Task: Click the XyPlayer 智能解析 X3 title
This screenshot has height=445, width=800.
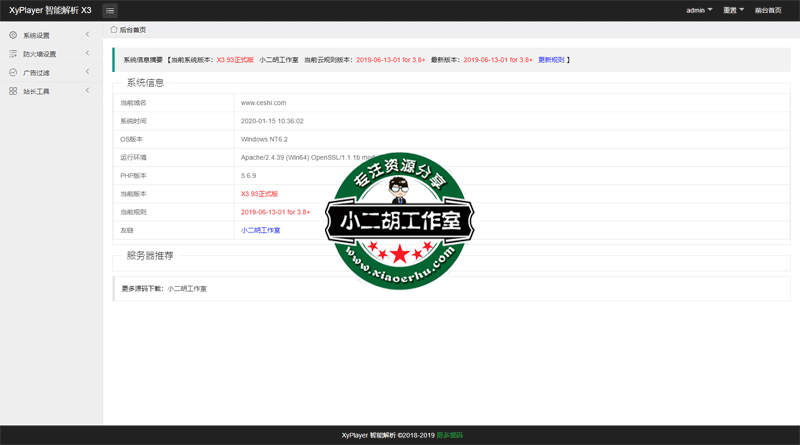Action: click(50, 10)
